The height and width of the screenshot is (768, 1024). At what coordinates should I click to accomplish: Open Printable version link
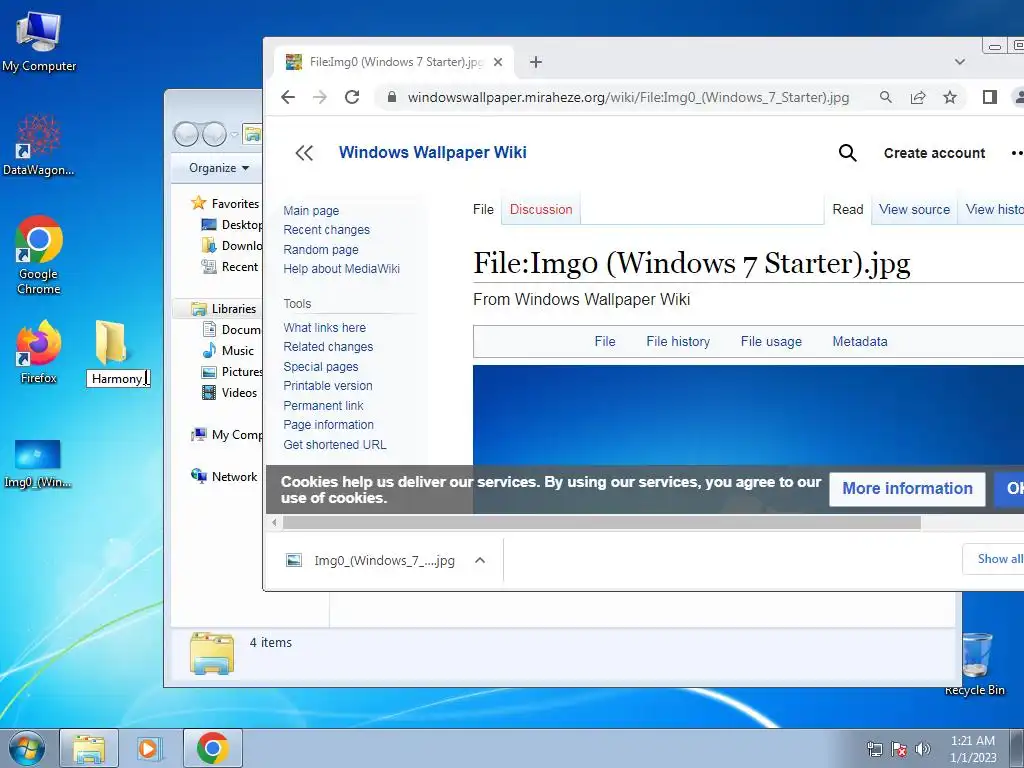(328, 386)
